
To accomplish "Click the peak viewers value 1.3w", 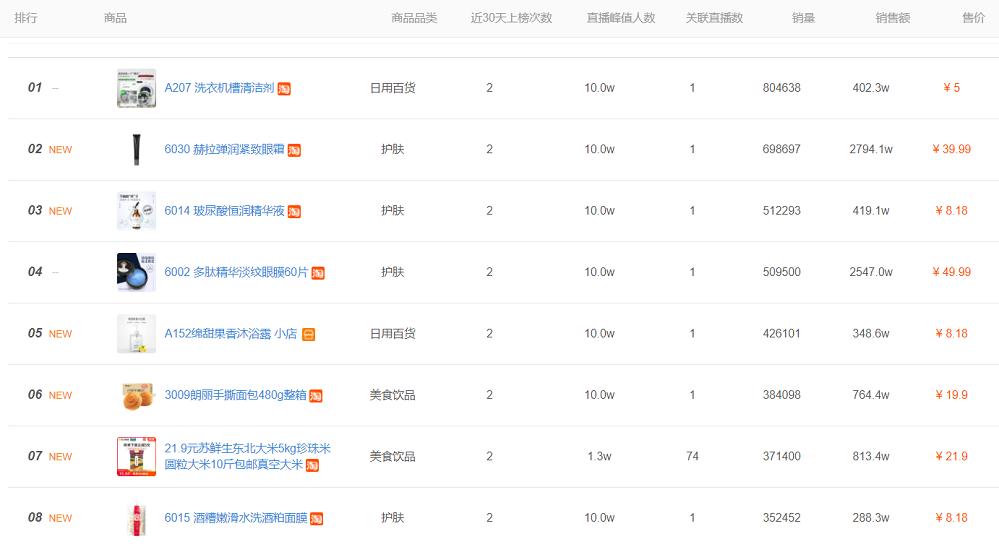I will pyautogui.click(x=600, y=457).
